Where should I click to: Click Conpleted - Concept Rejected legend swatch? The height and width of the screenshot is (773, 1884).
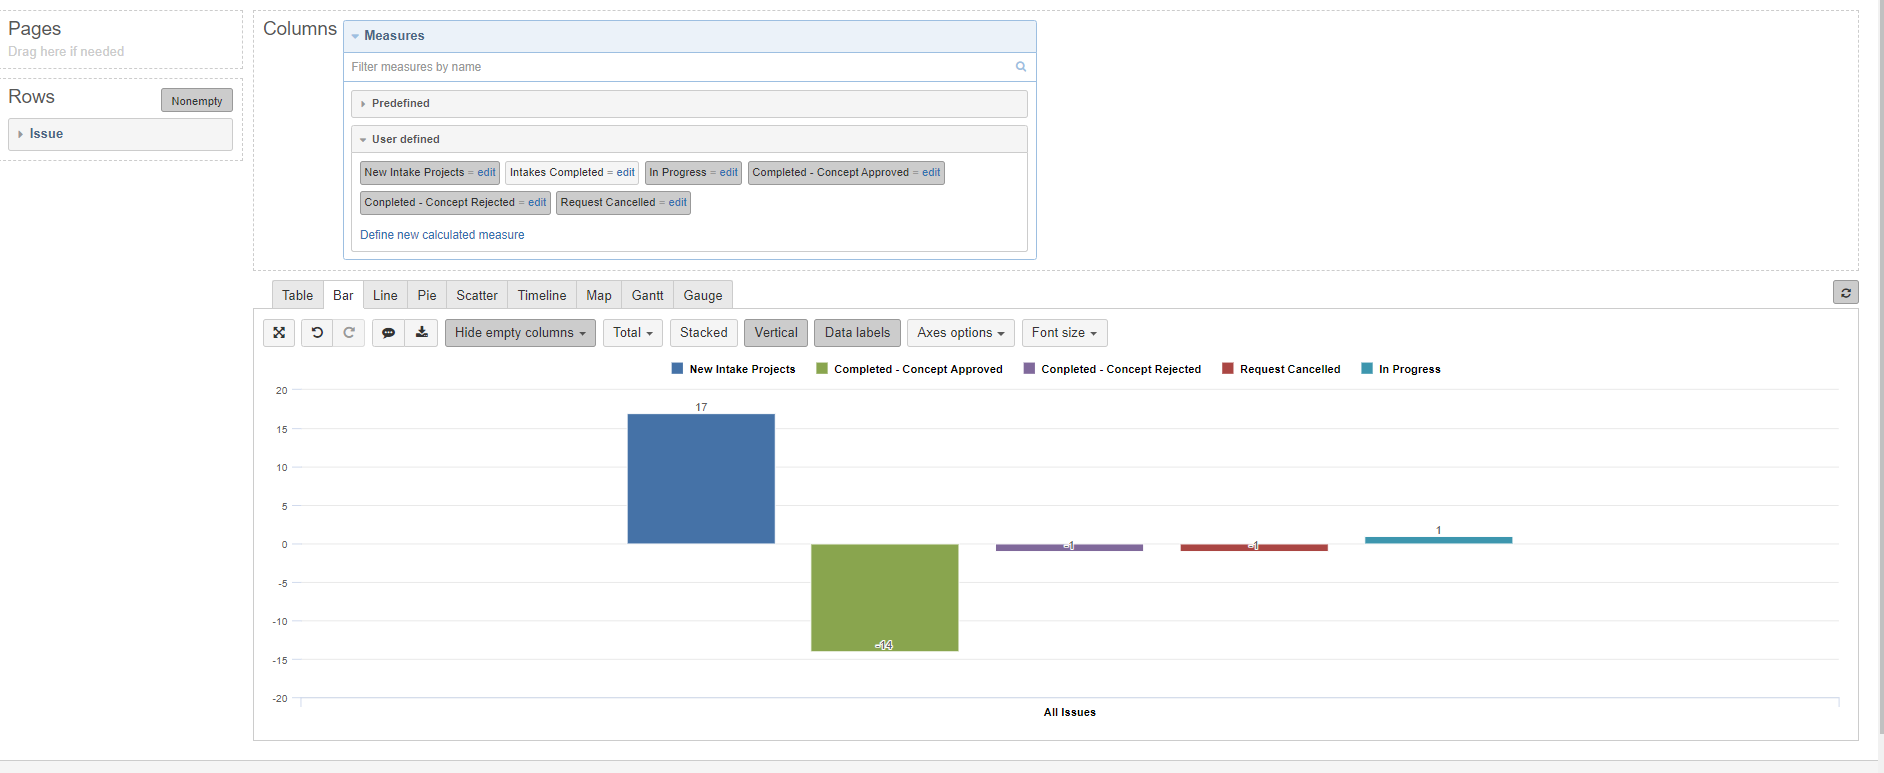(x=1029, y=369)
